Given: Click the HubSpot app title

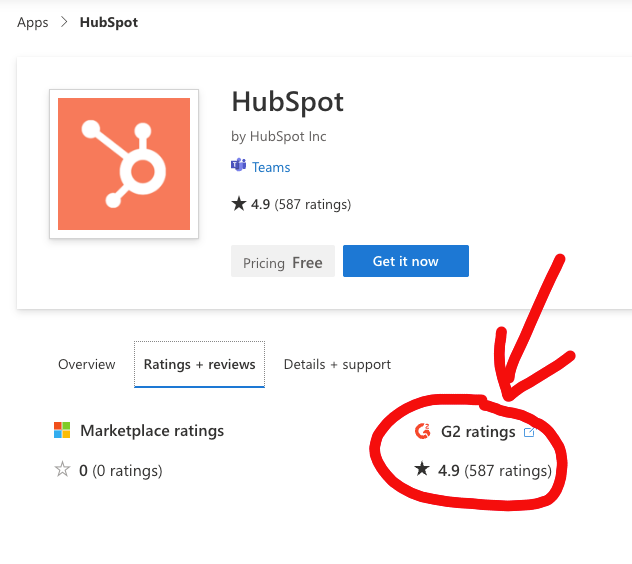Looking at the screenshot, I should [287, 102].
